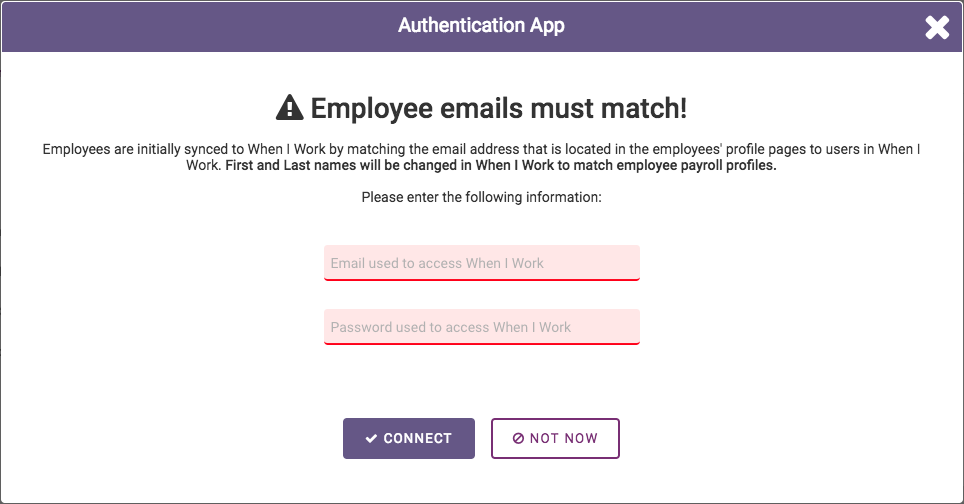The height and width of the screenshot is (504, 964).
Task: Click the Employees are initially synced paragraph
Action: point(481,157)
